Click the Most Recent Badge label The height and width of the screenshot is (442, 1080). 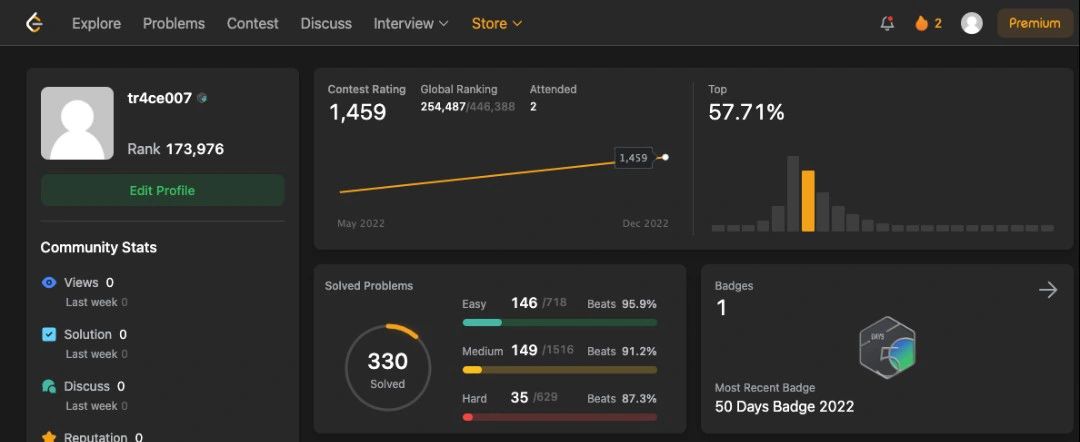click(765, 388)
